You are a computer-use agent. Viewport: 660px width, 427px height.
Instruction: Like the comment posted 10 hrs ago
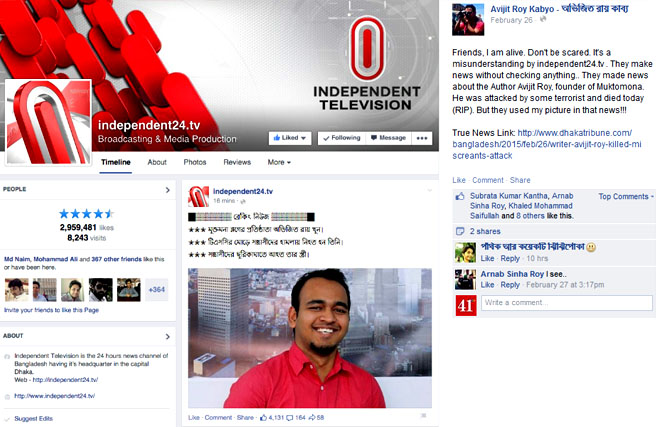pyautogui.click(x=487, y=259)
